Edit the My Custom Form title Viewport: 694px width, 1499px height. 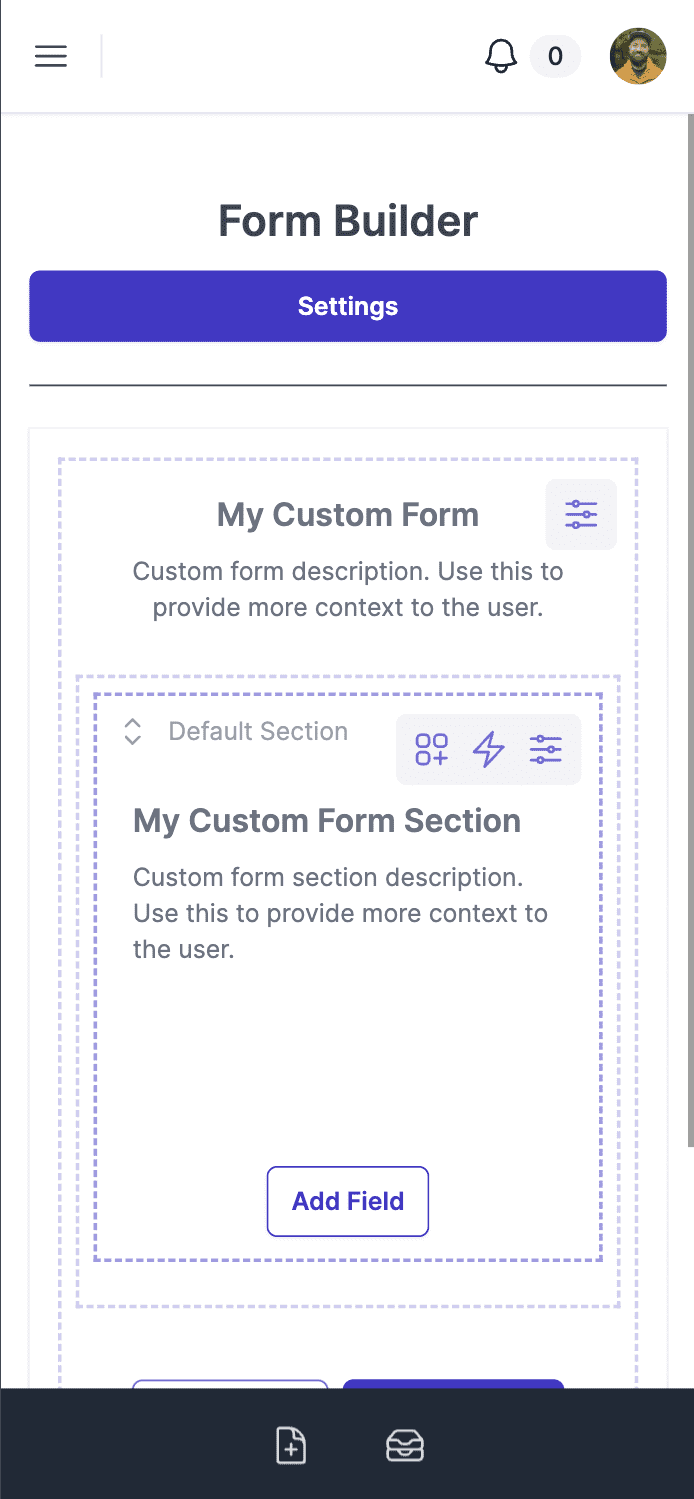[x=348, y=515]
